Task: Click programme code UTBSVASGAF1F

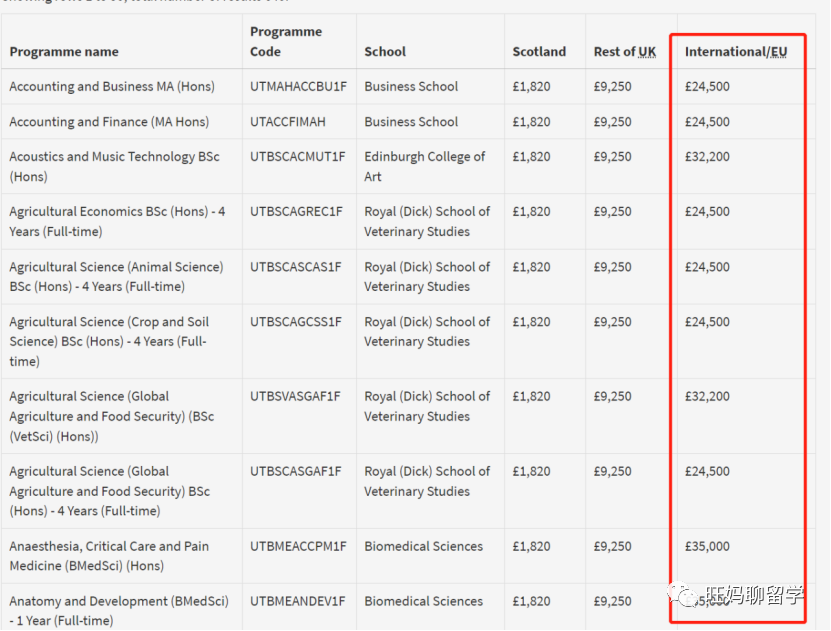Action: tap(295, 397)
